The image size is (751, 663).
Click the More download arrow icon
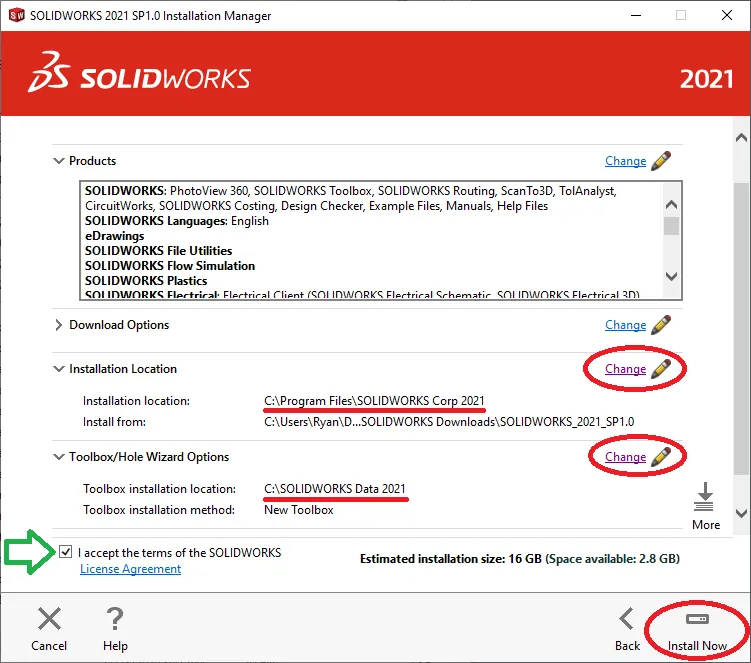coord(704,497)
